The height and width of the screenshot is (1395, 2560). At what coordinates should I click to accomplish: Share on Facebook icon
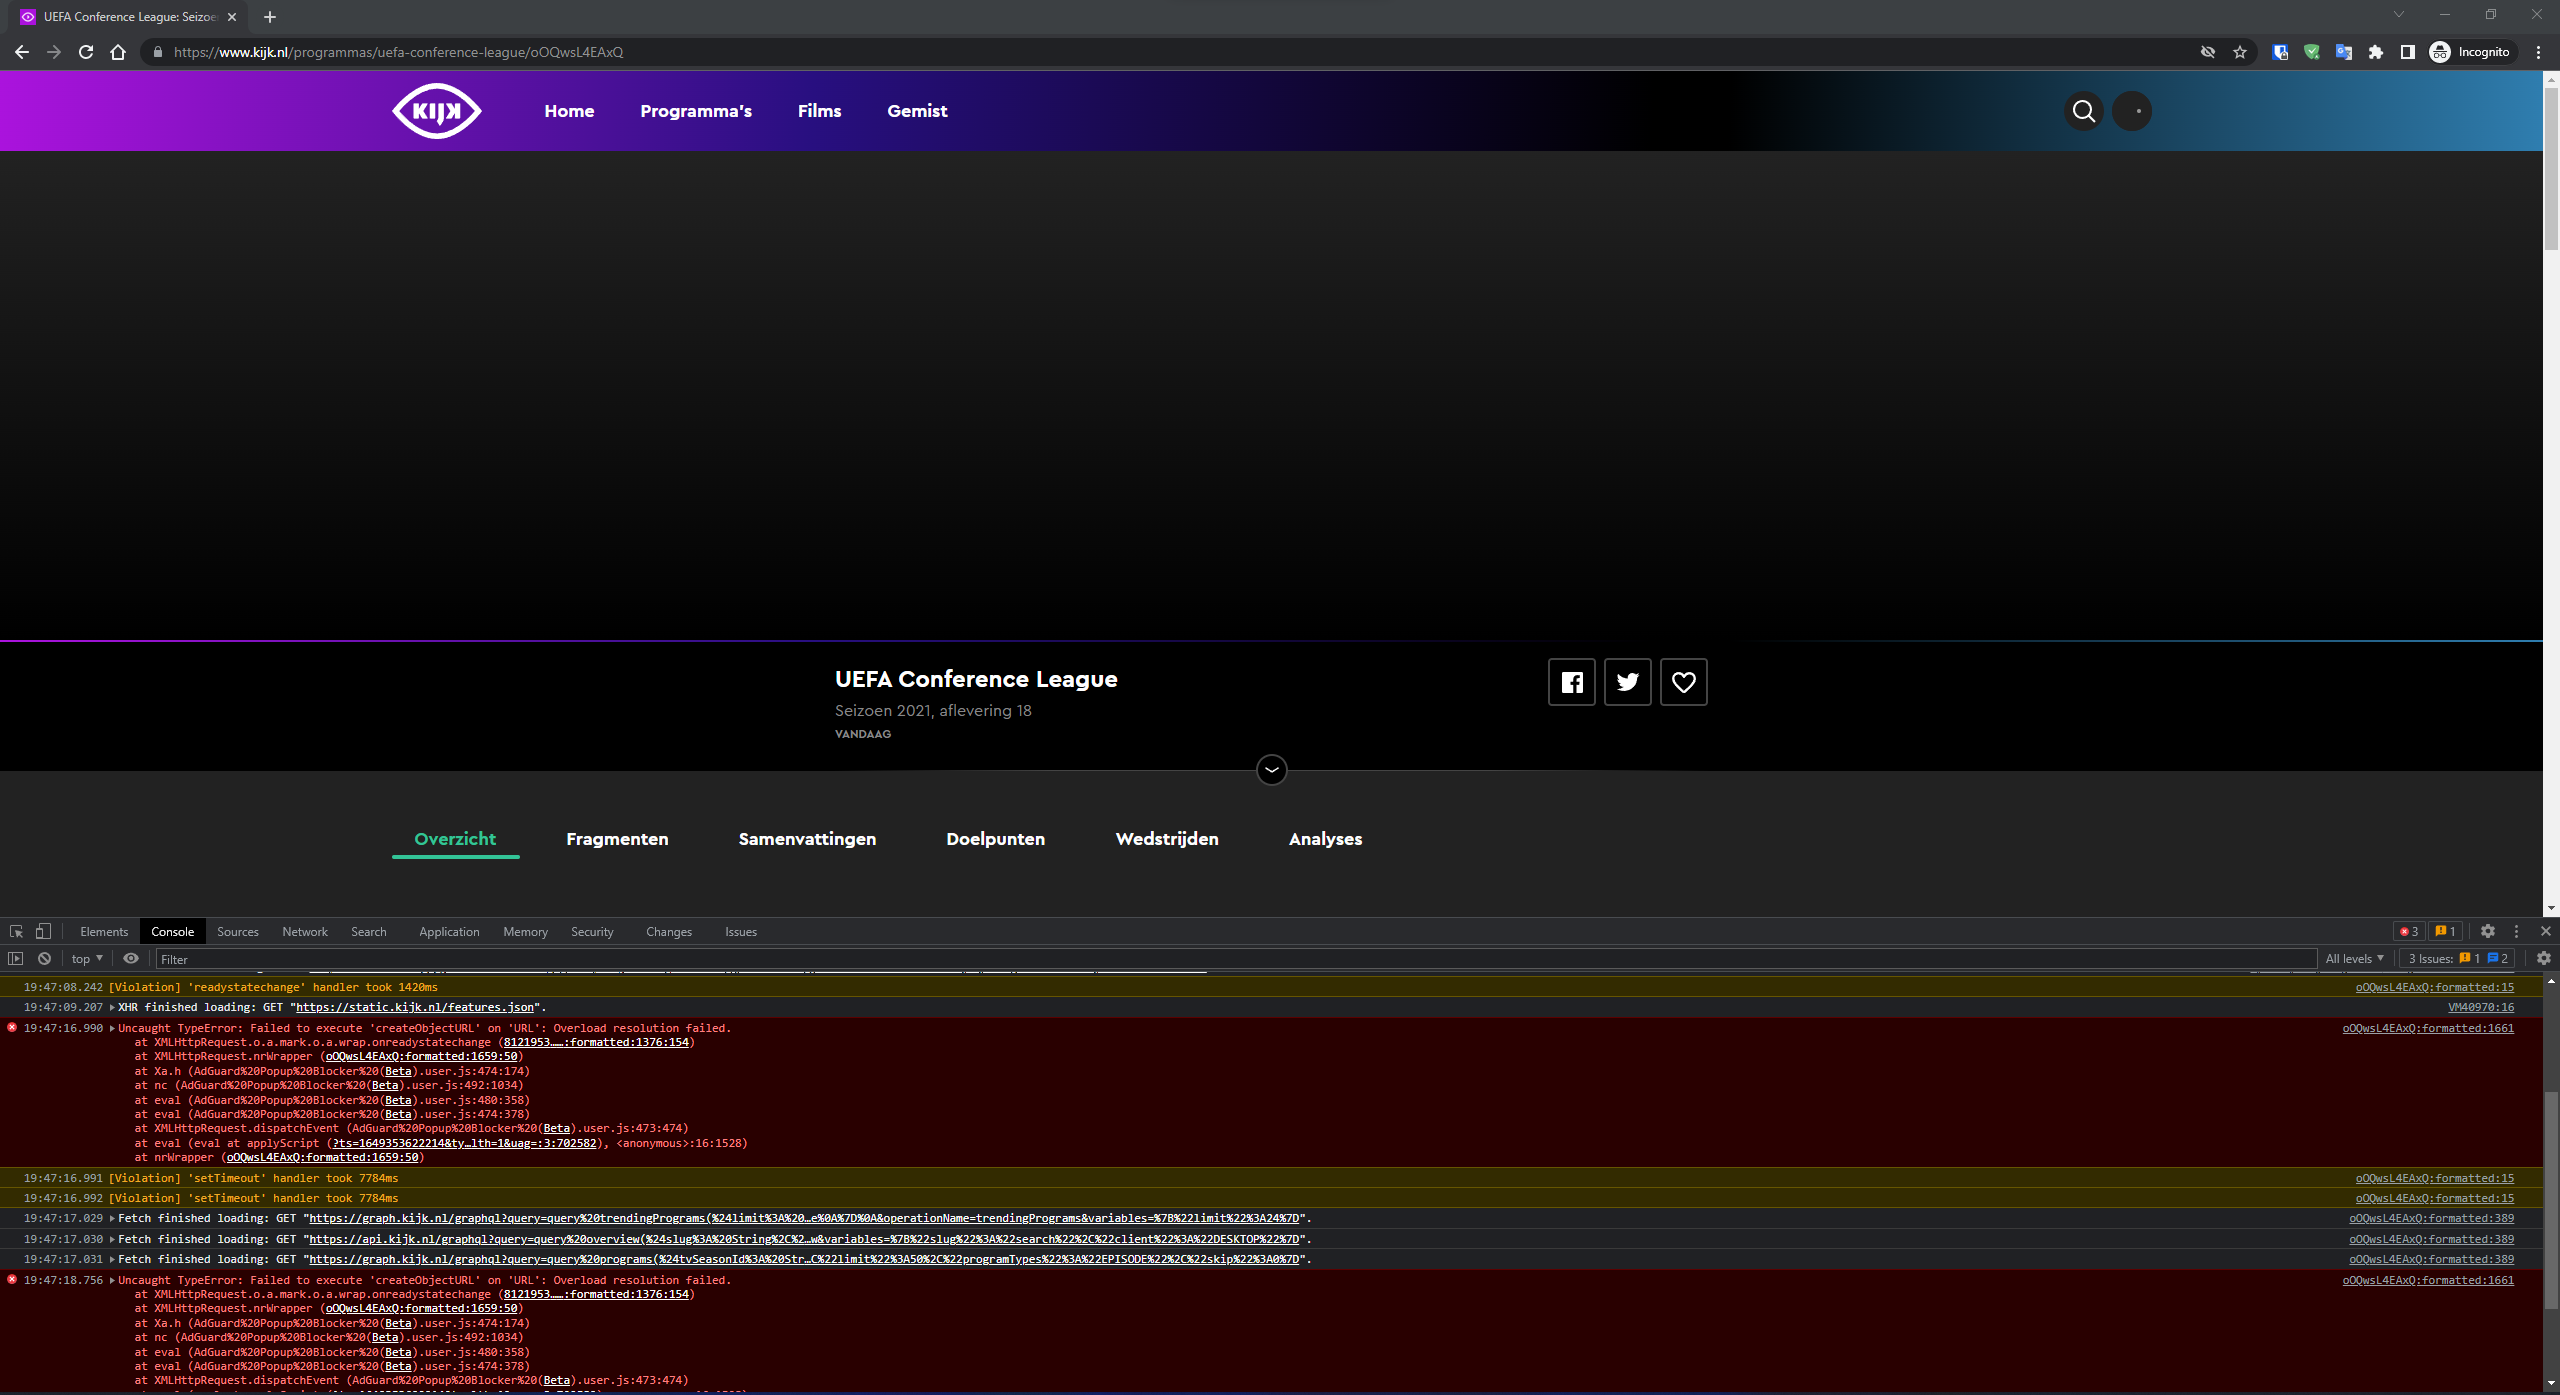[x=1571, y=682]
